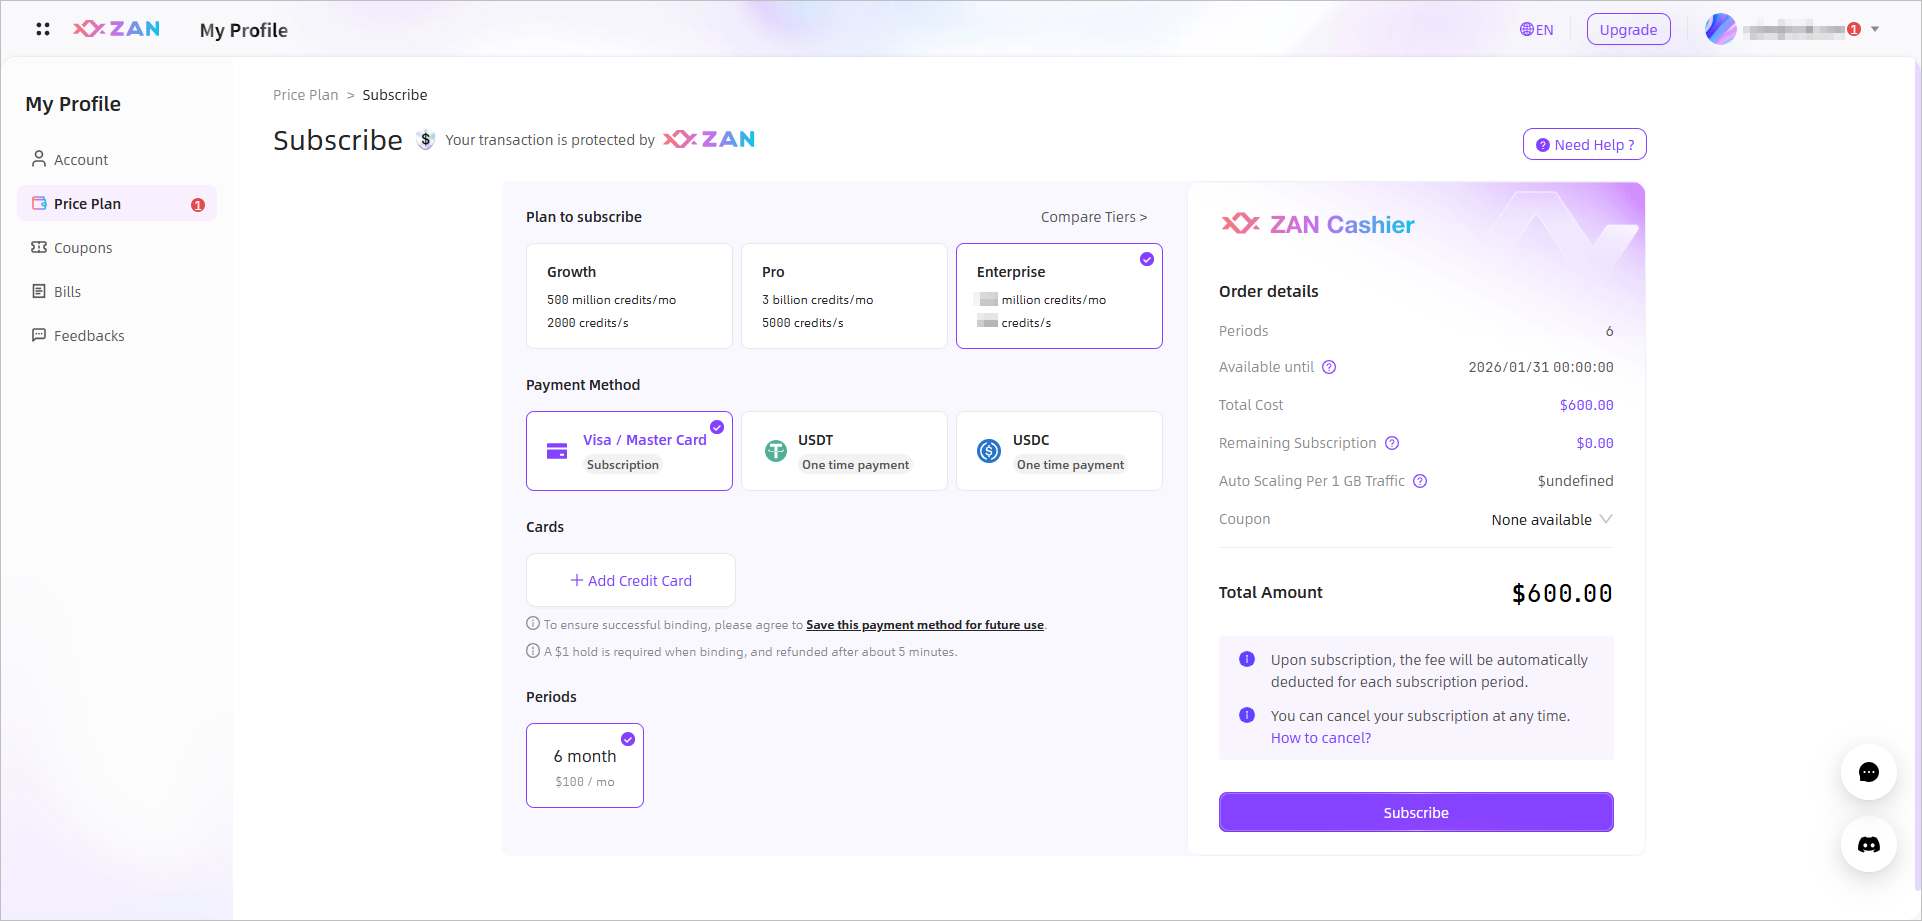Choose USDC one time payment

pyautogui.click(x=1059, y=451)
